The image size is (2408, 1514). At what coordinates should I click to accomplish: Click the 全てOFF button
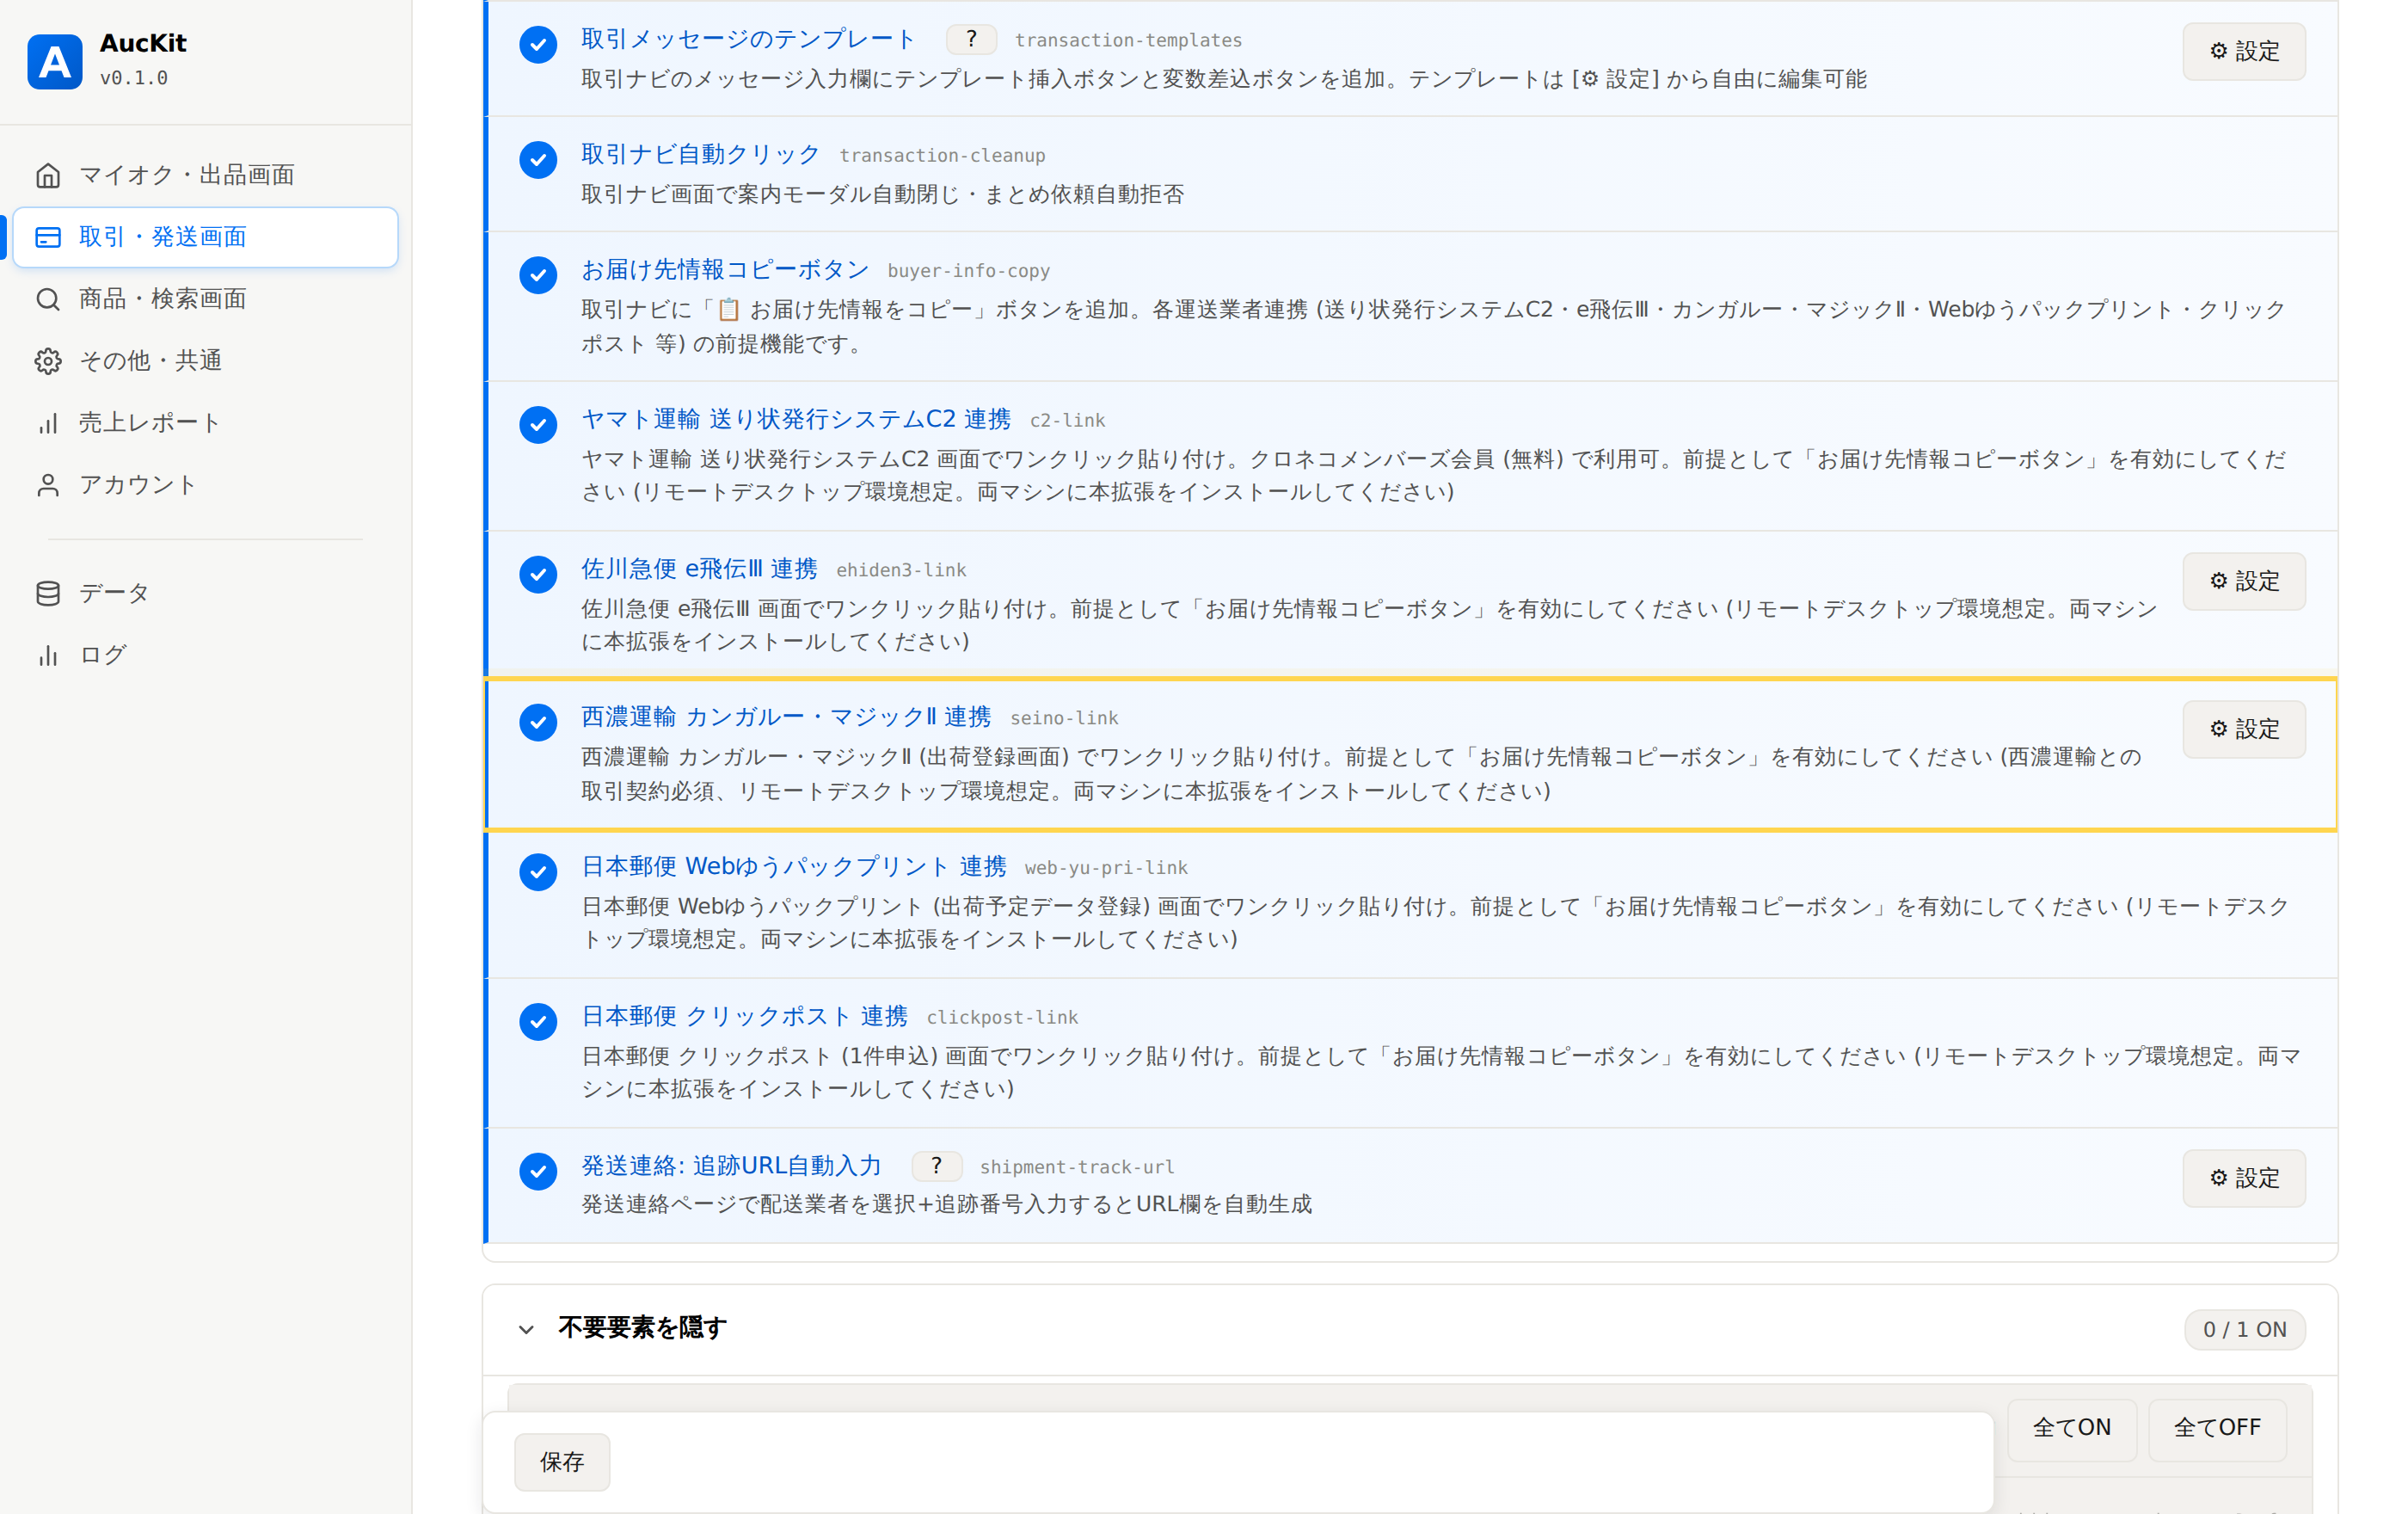[2217, 1428]
